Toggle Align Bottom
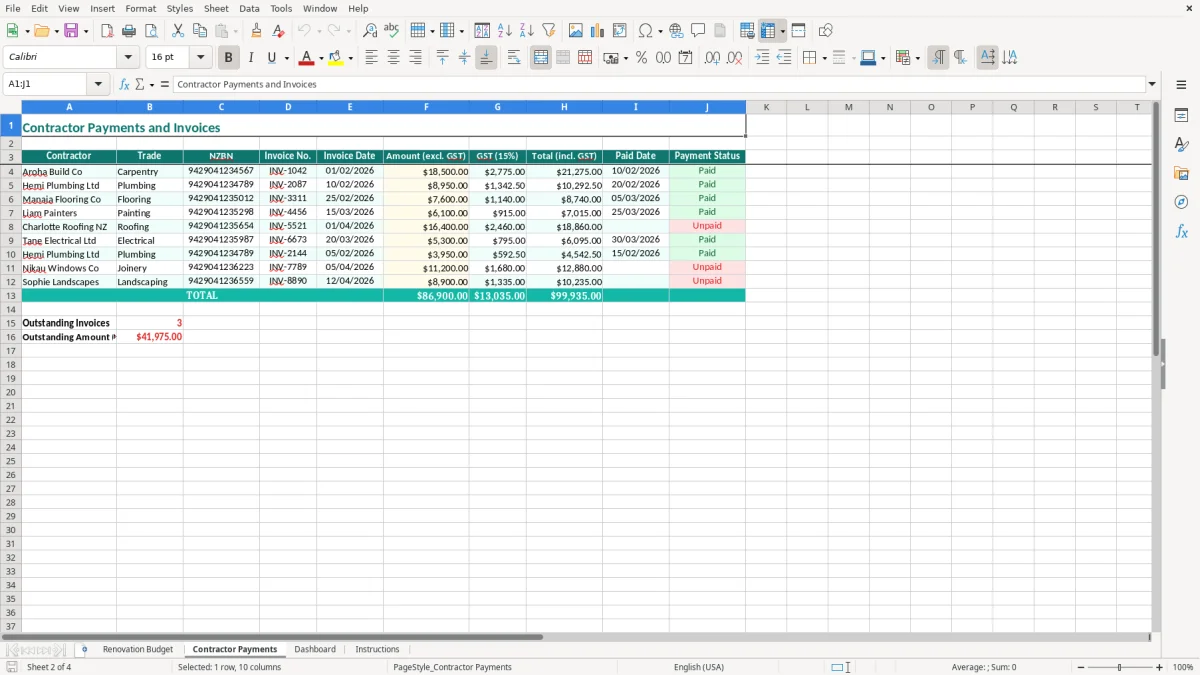Screen dimensions: 1200x675 486,58
